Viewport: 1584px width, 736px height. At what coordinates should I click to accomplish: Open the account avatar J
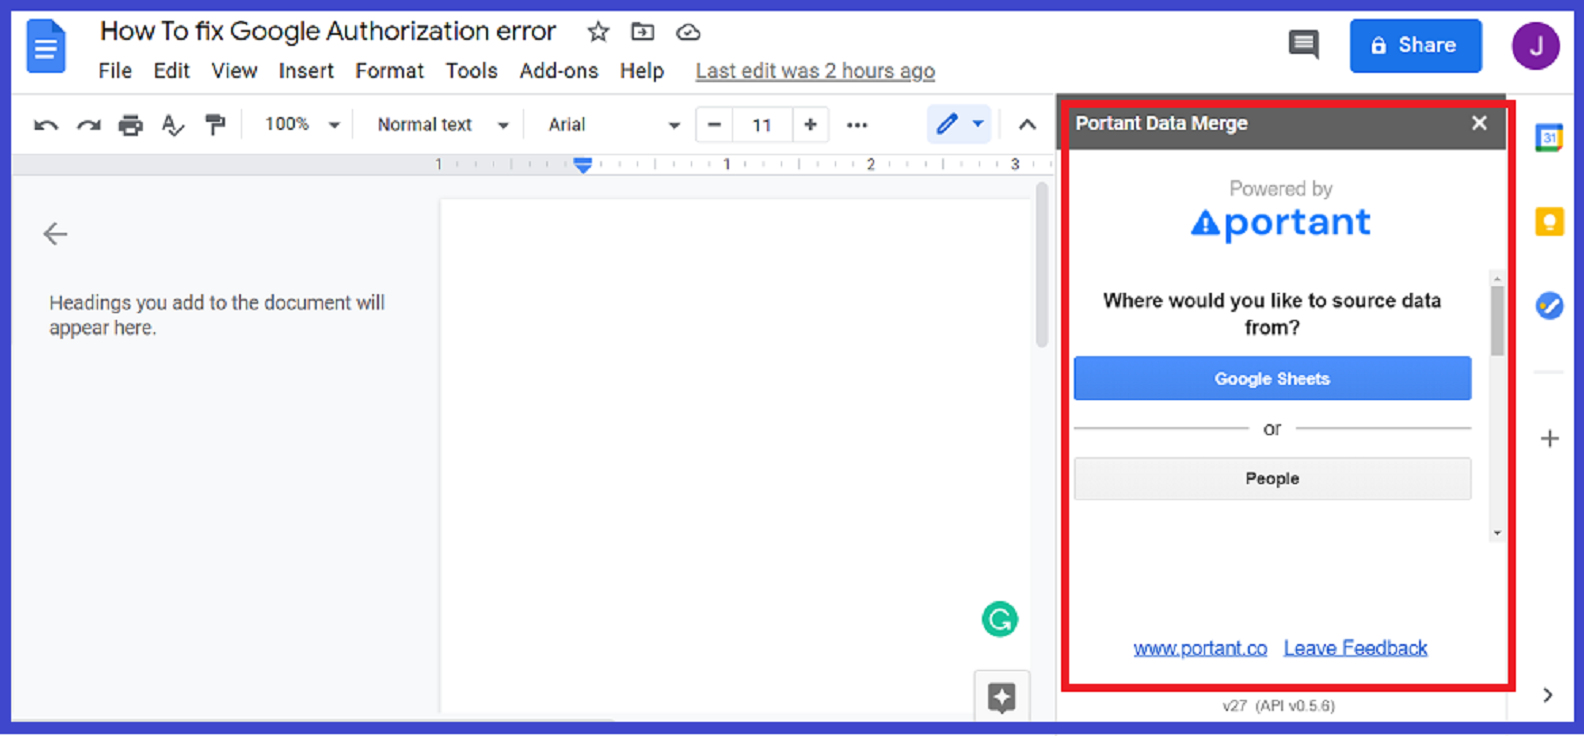[x=1535, y=45]
